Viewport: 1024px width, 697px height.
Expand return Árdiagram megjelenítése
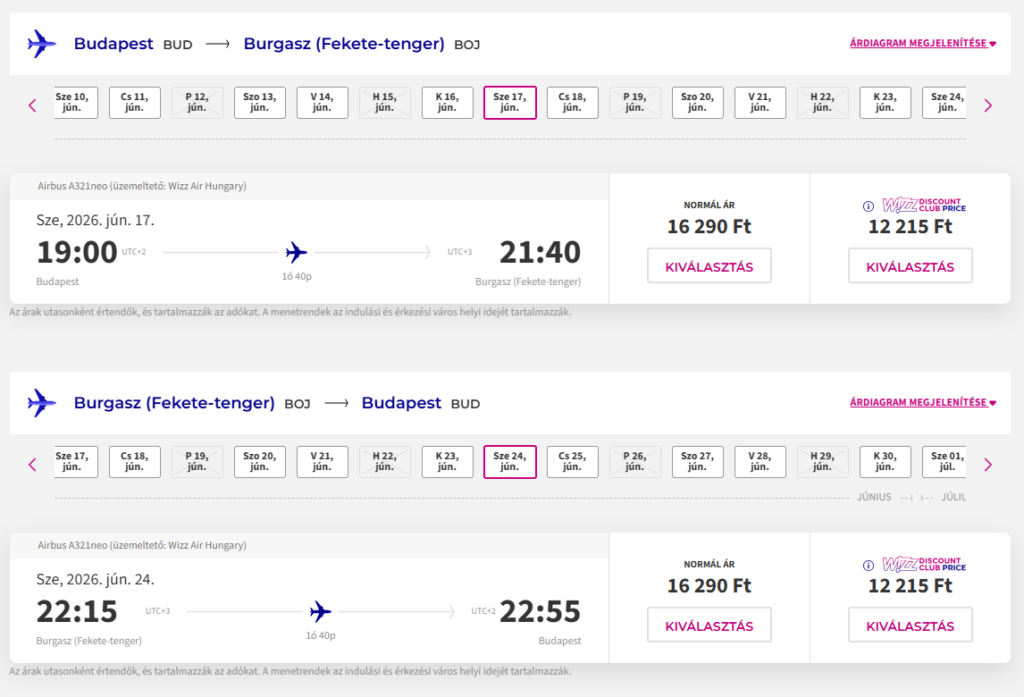922,403
